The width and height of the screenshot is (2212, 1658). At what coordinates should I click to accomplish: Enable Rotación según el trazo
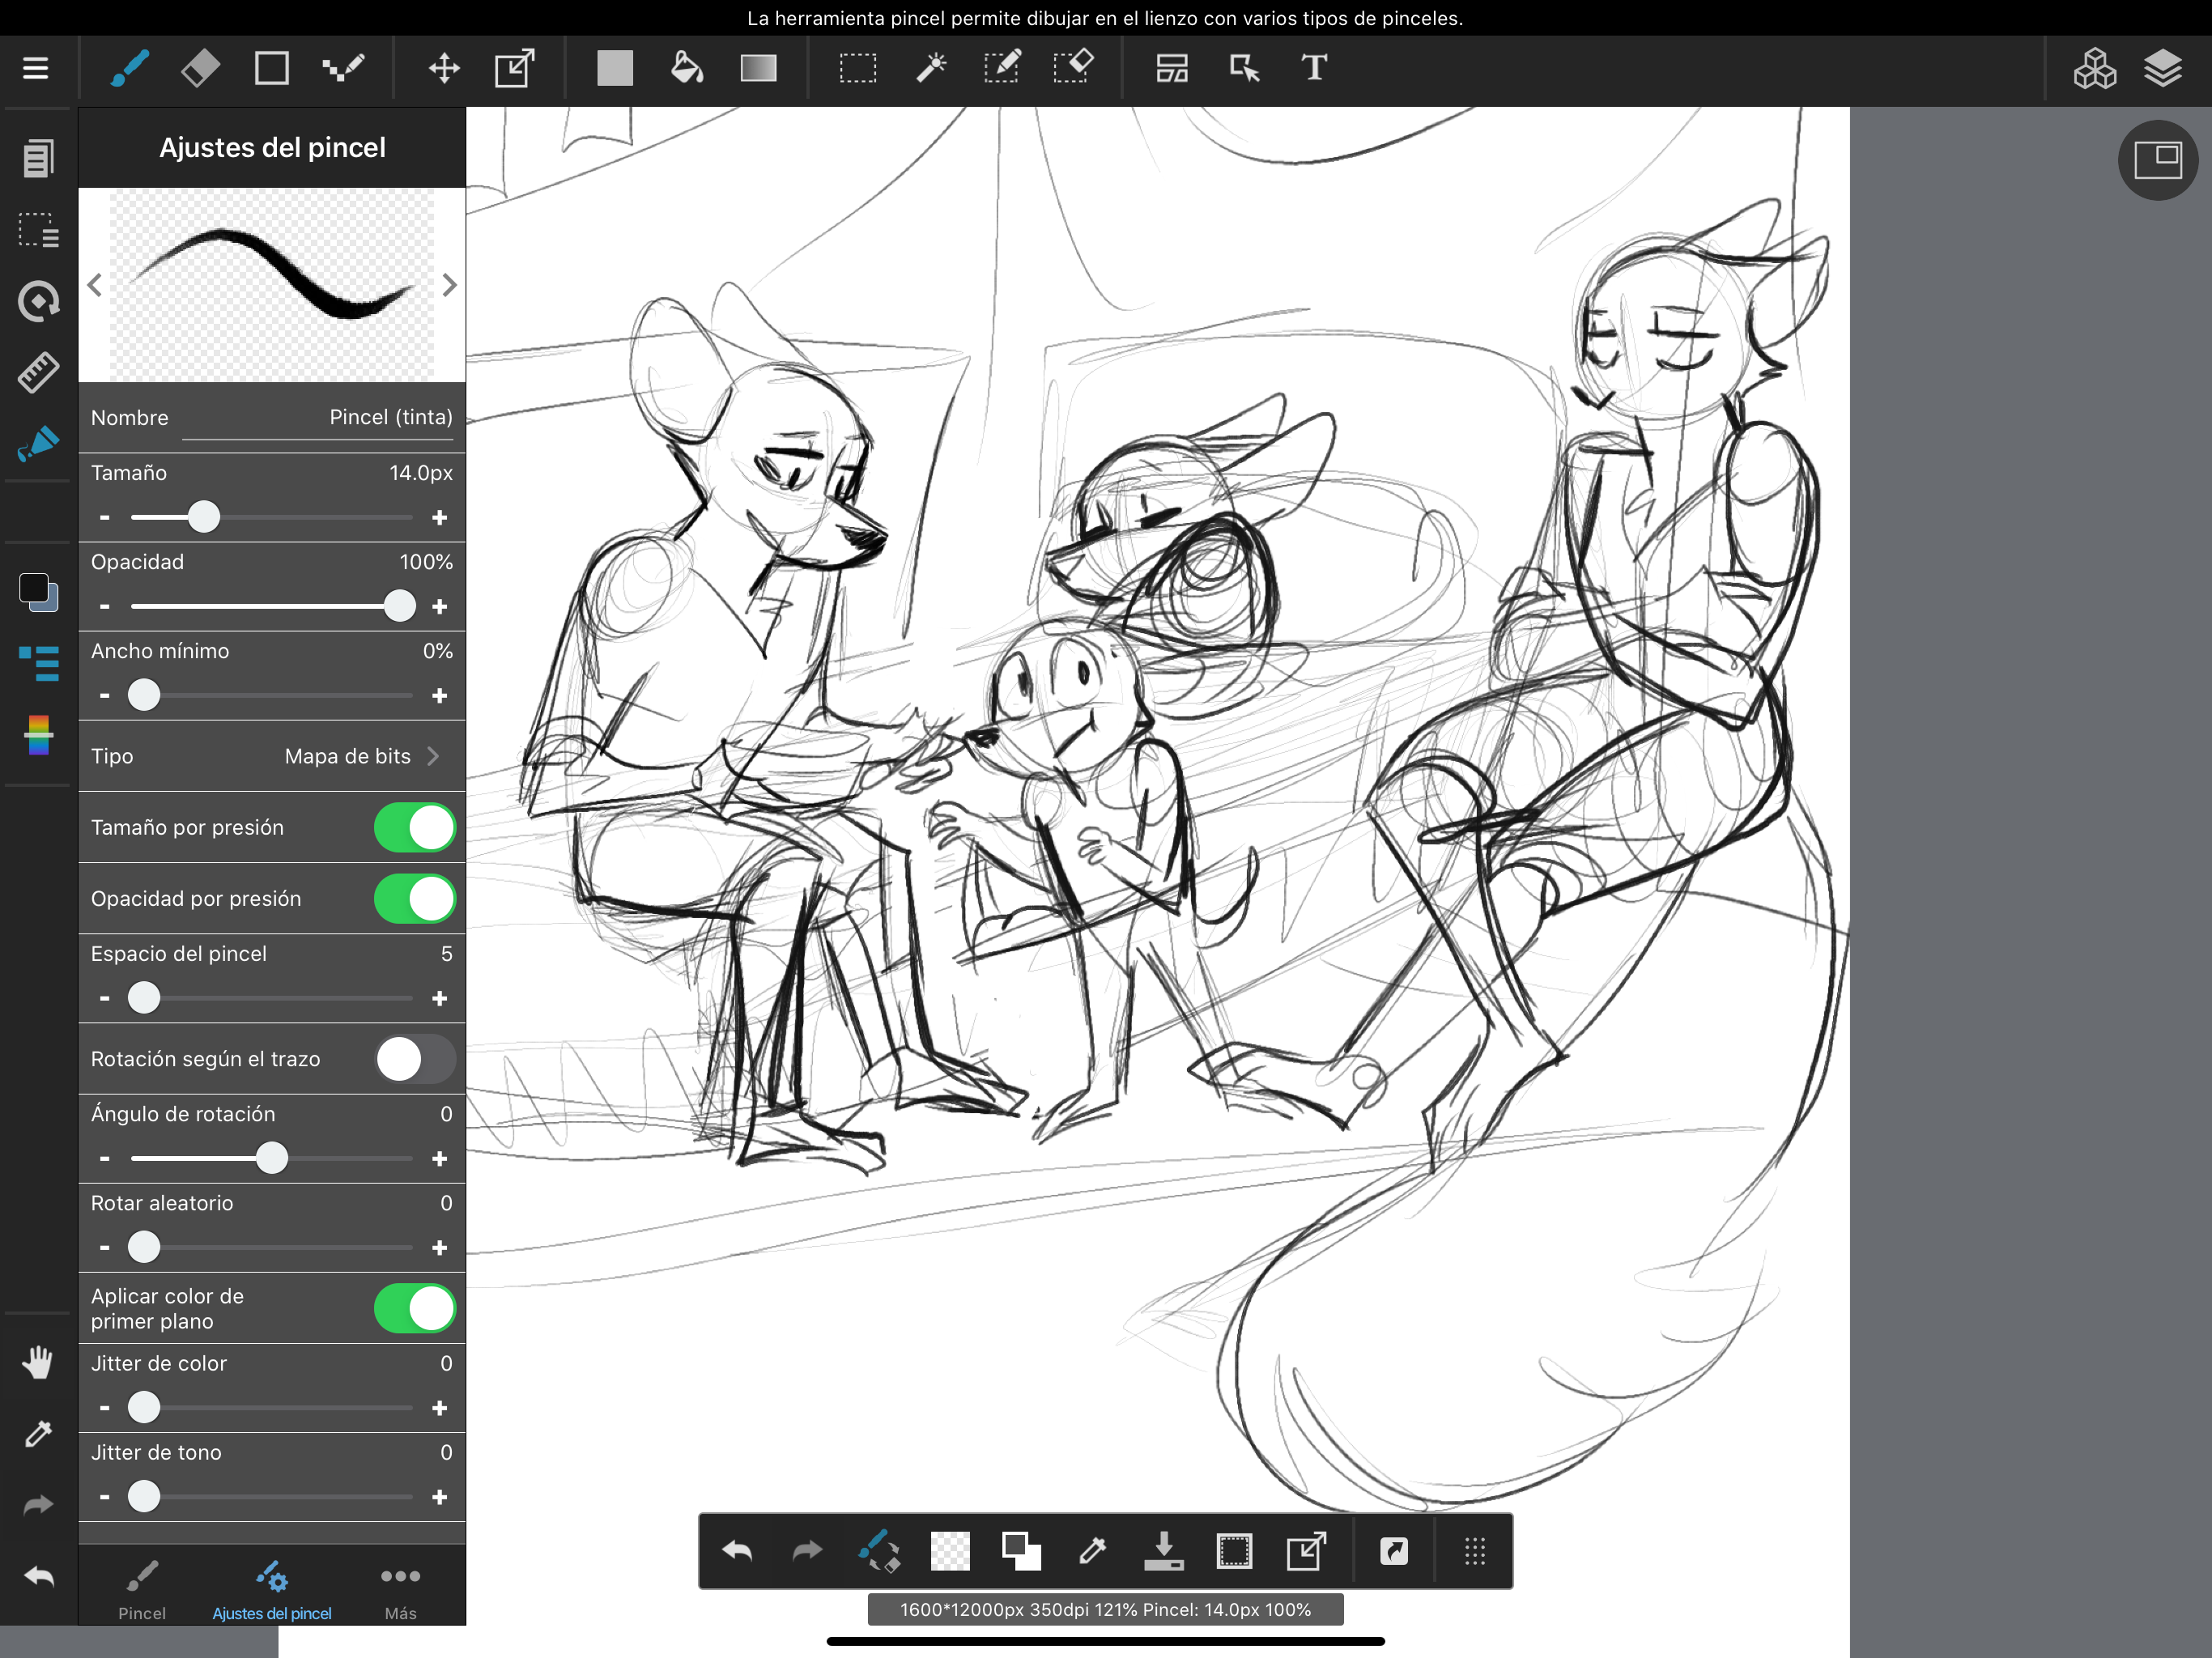point(414,1059)
